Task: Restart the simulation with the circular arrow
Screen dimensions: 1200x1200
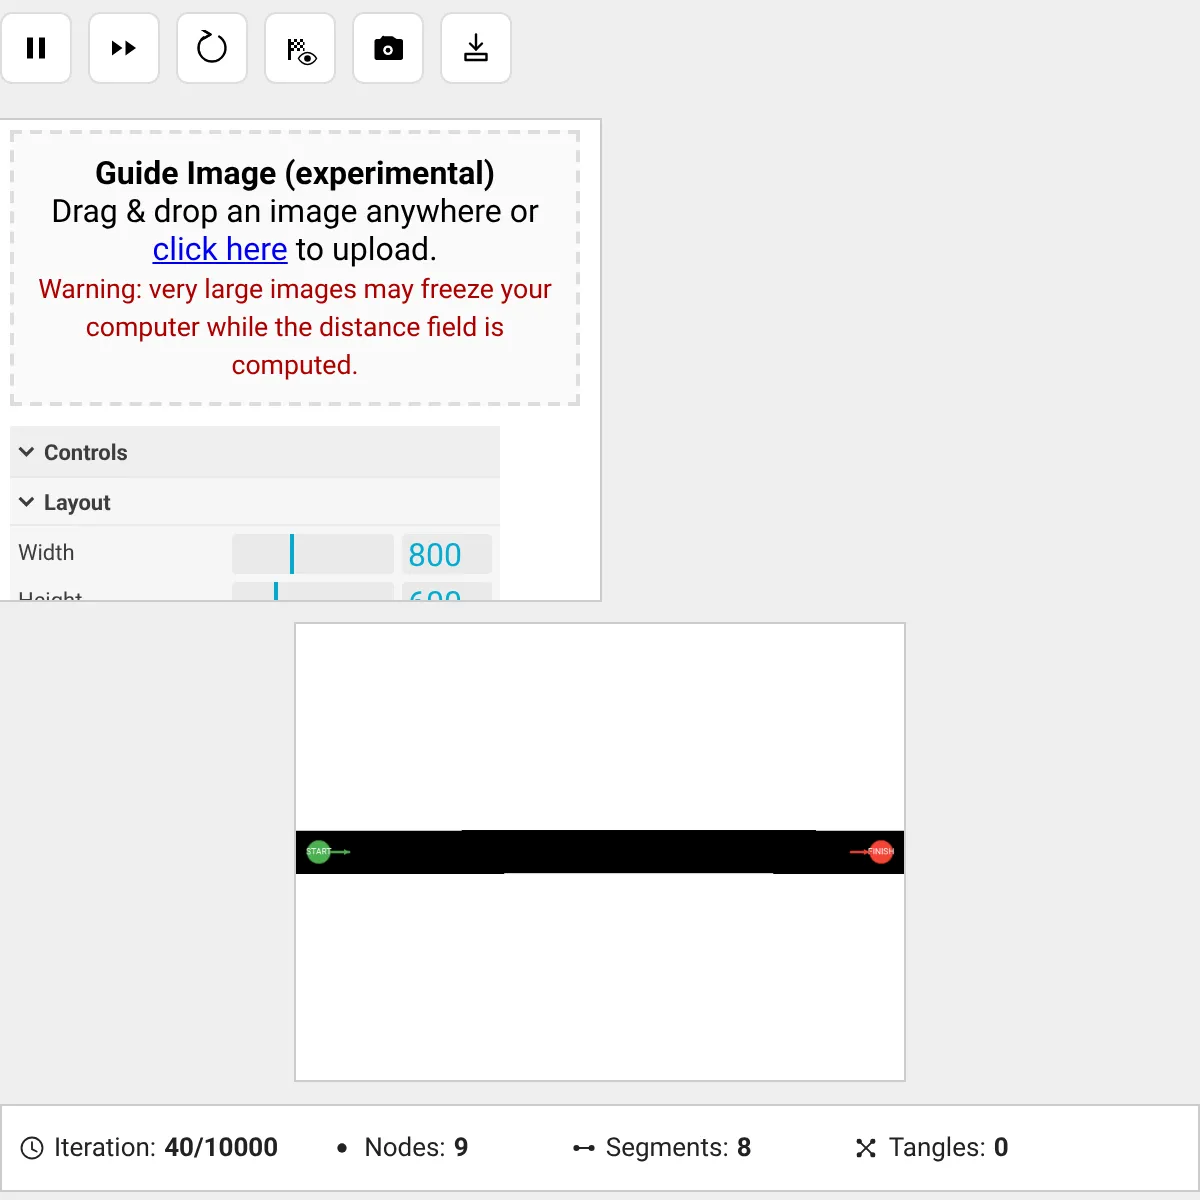Action: pyautogui.click(x=212, y=48)
